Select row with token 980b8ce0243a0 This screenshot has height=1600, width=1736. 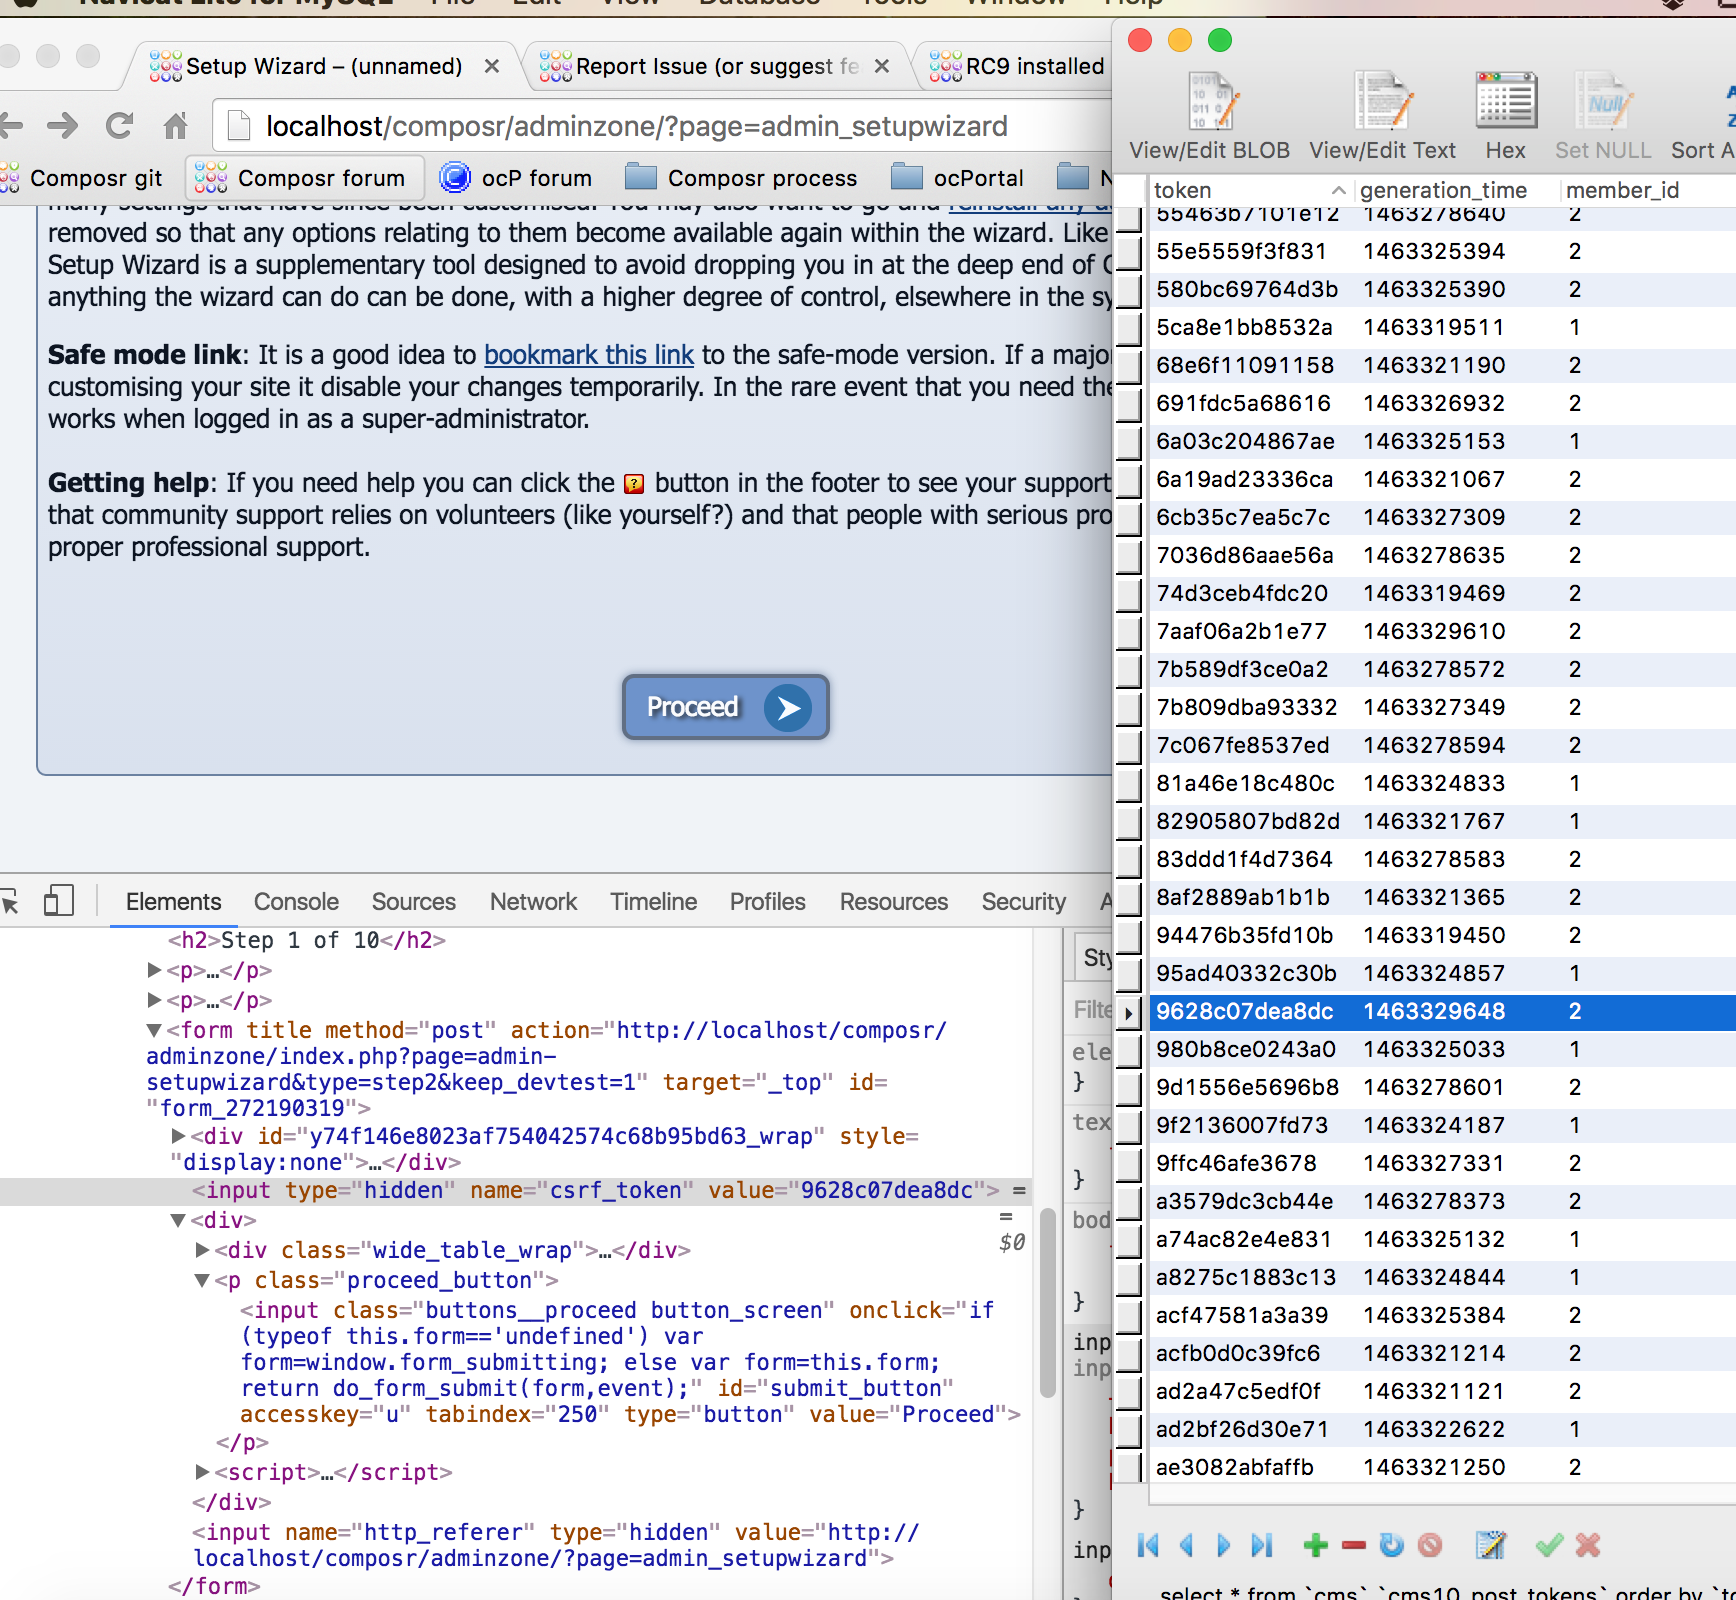(1442, 1049)
